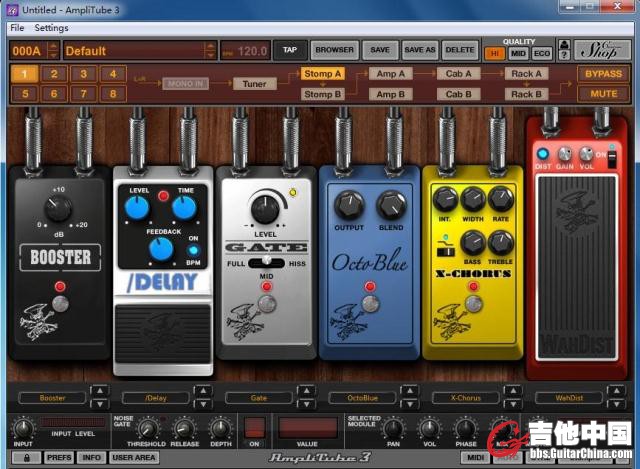Open the Gate slot selector

point(259,398)
